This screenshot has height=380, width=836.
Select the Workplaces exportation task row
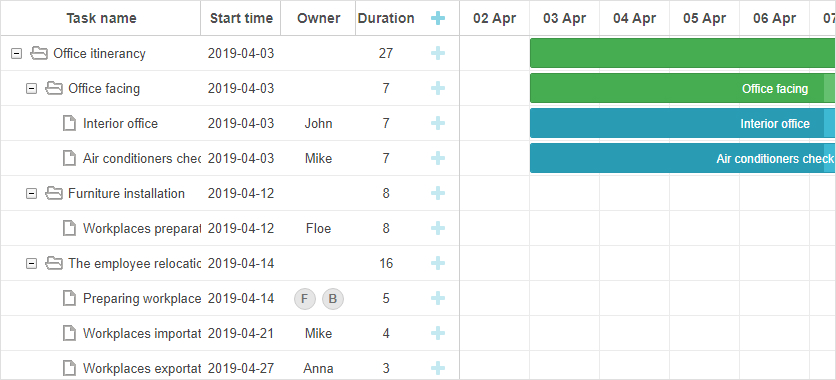pos(230,368)
